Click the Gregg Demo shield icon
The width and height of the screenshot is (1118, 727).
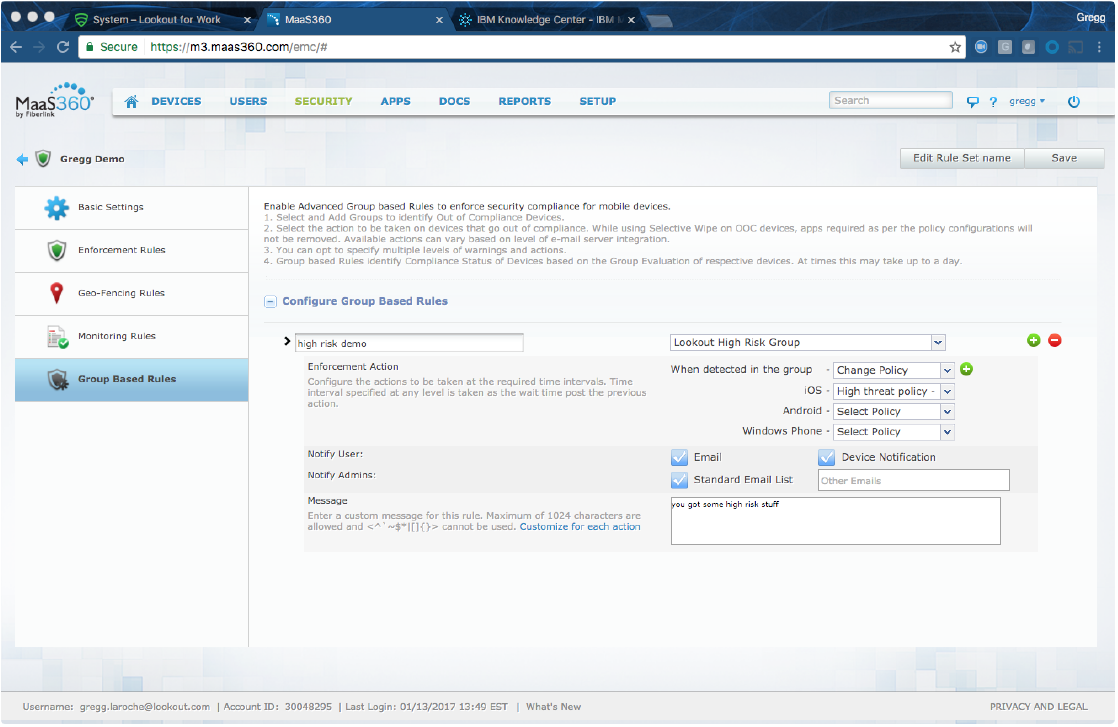(43, 158)
